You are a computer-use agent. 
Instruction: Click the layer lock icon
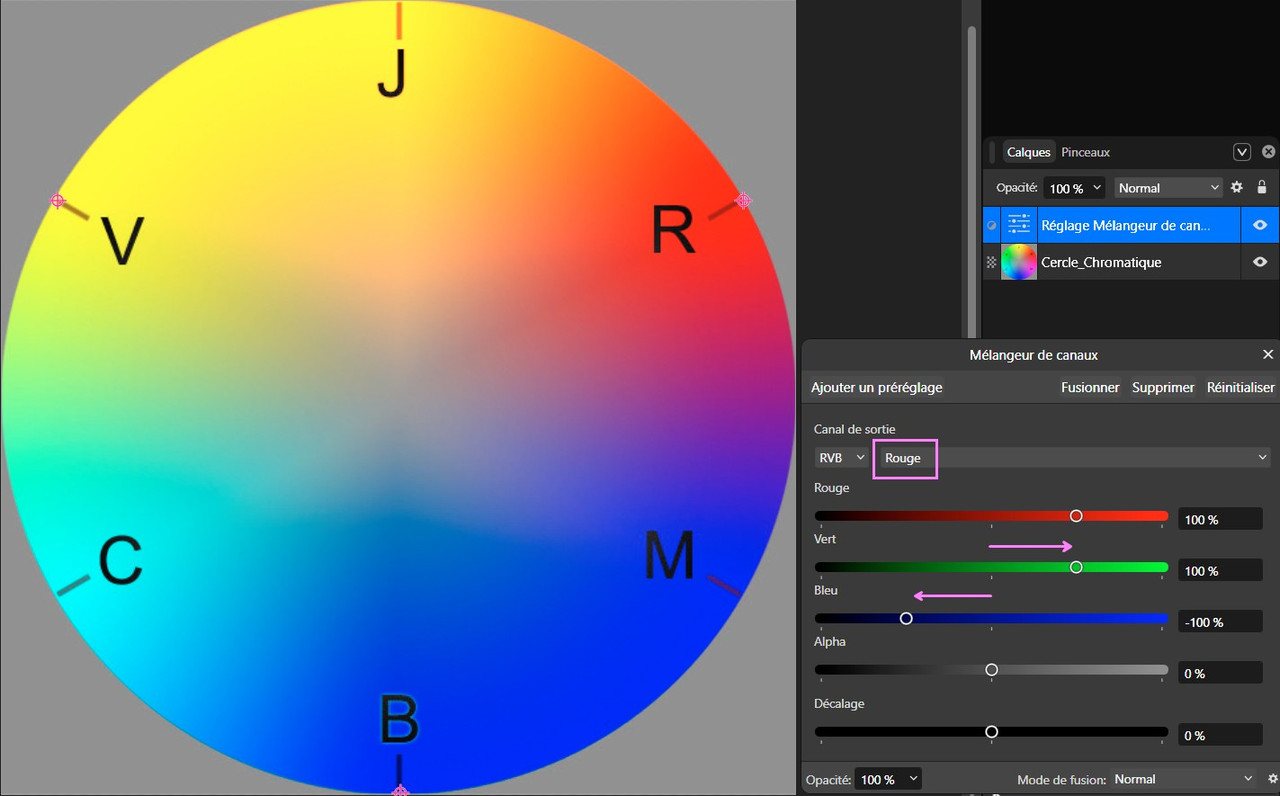tap(1262, 187)
